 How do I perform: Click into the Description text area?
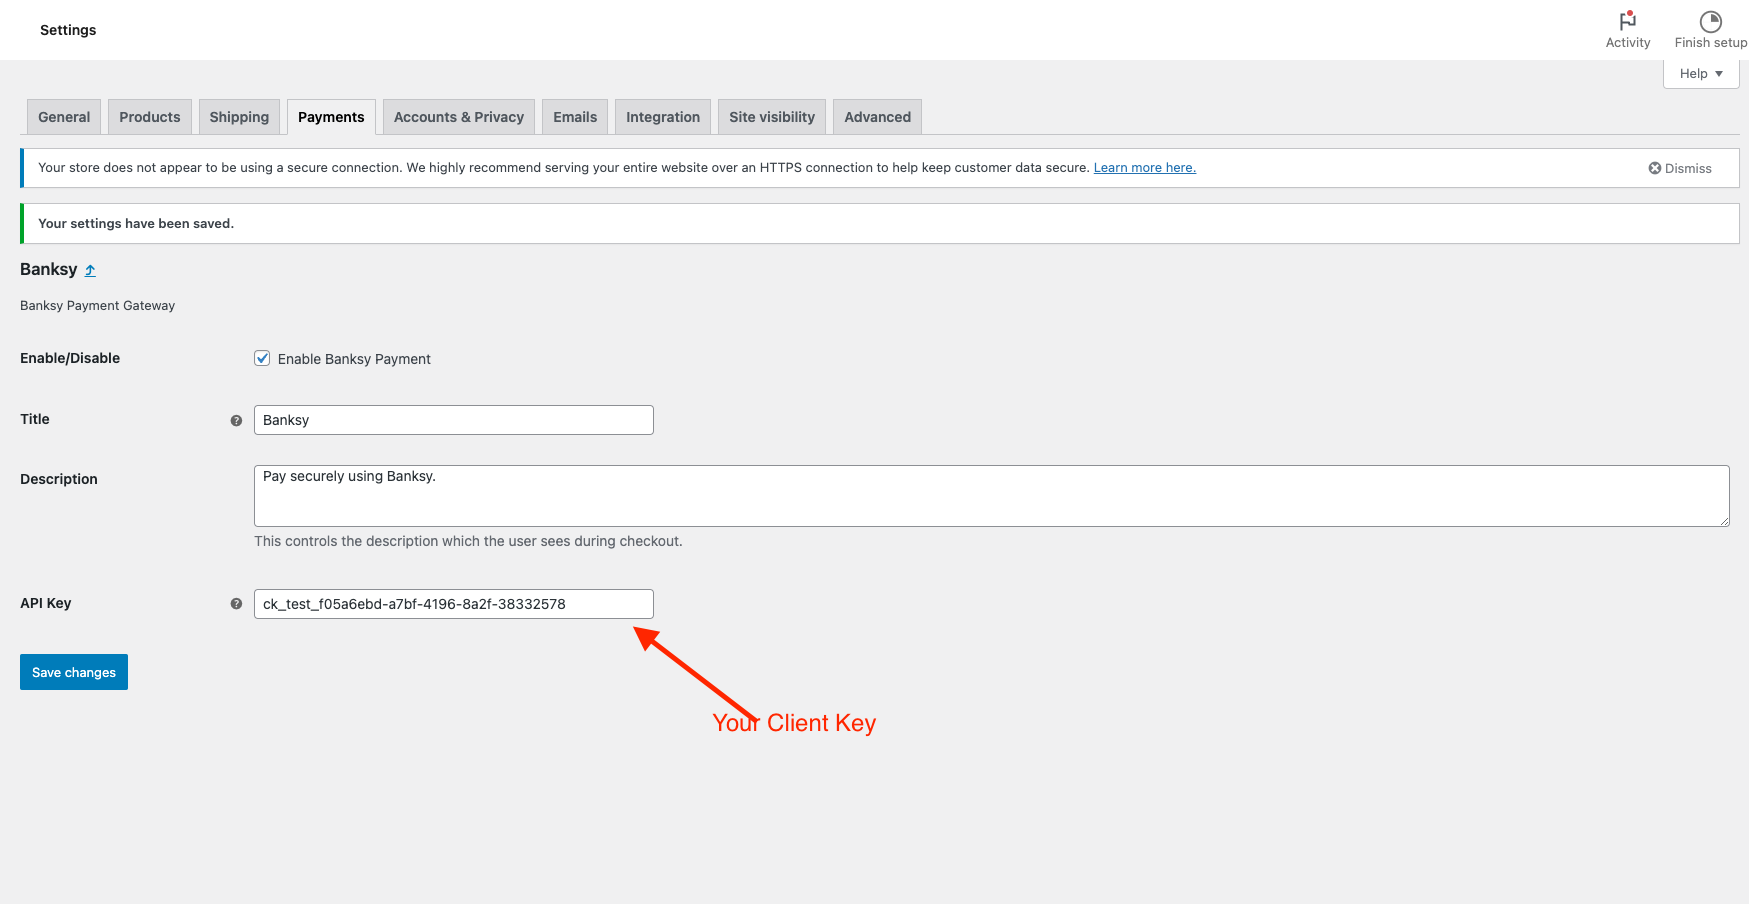[992, 496]
